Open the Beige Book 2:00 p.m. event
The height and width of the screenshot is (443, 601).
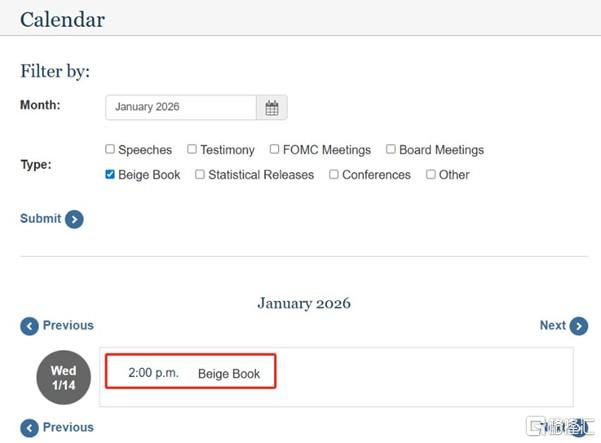[190, 371]
